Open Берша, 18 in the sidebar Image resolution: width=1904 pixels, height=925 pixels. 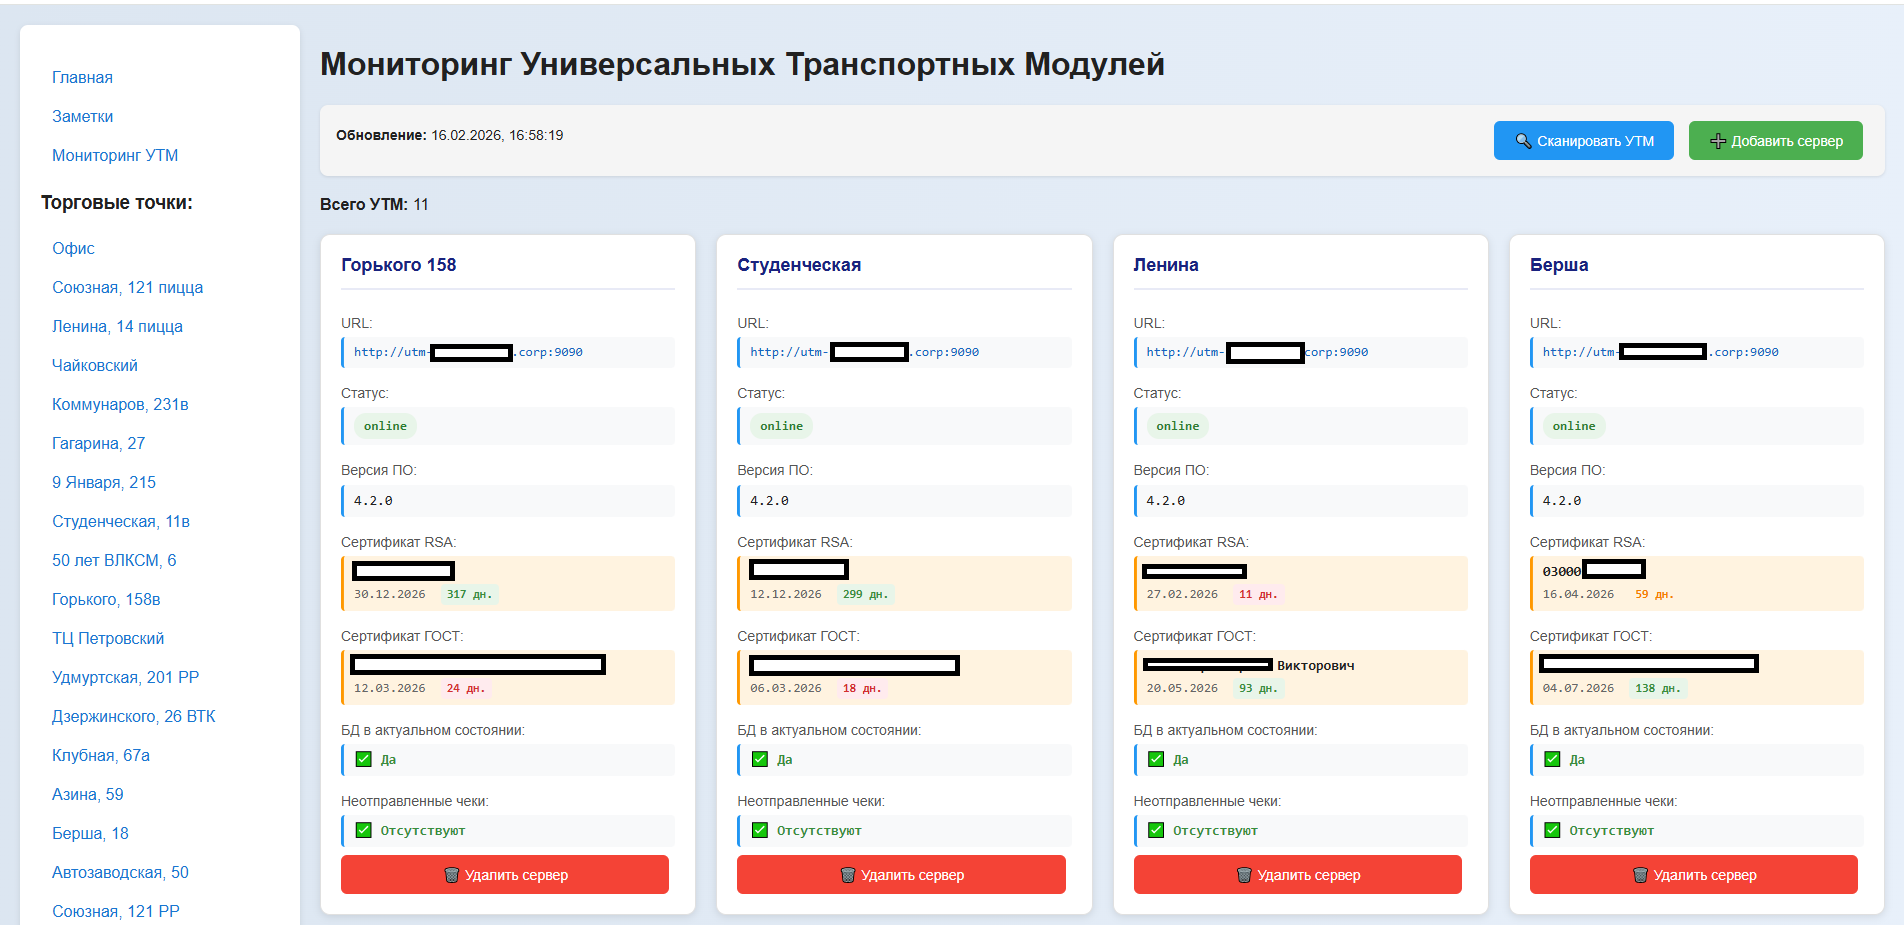pos(90,833)
